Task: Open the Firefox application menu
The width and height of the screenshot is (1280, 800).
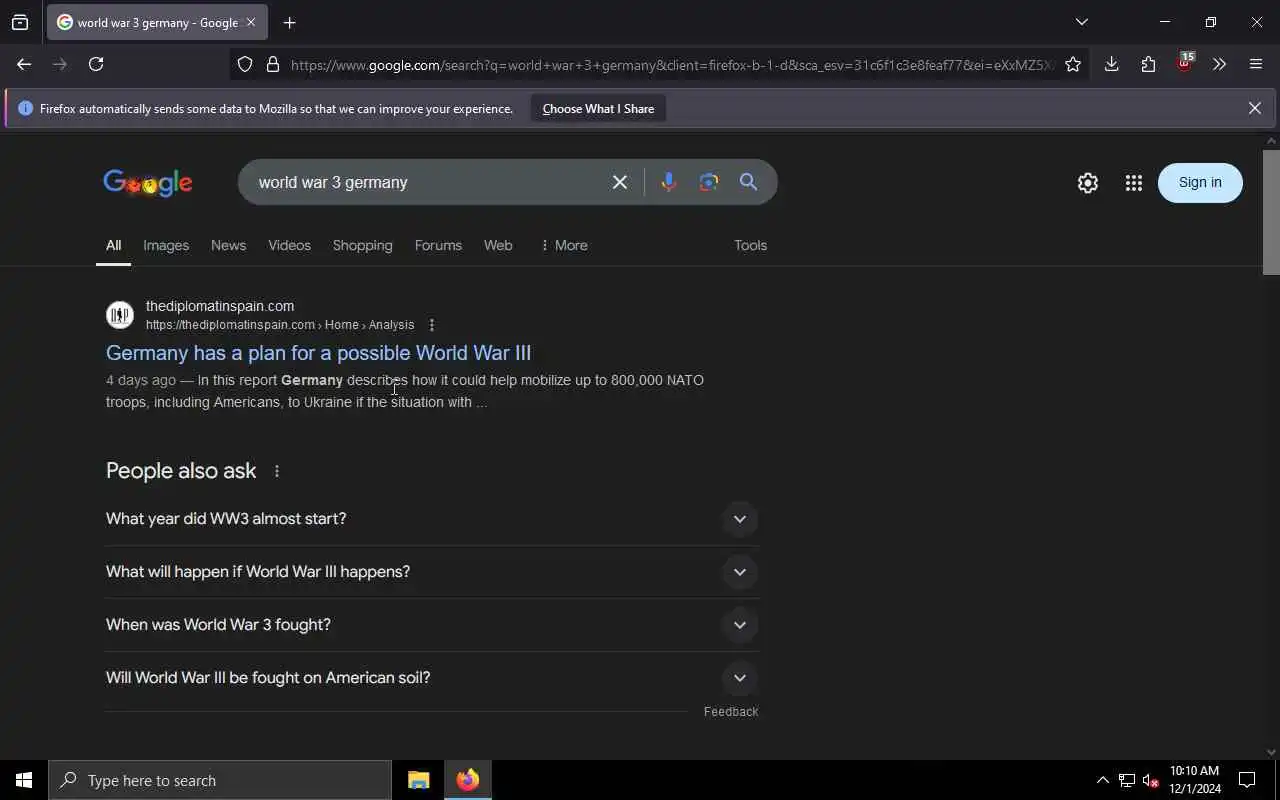Action: [x=1256, y=64]
